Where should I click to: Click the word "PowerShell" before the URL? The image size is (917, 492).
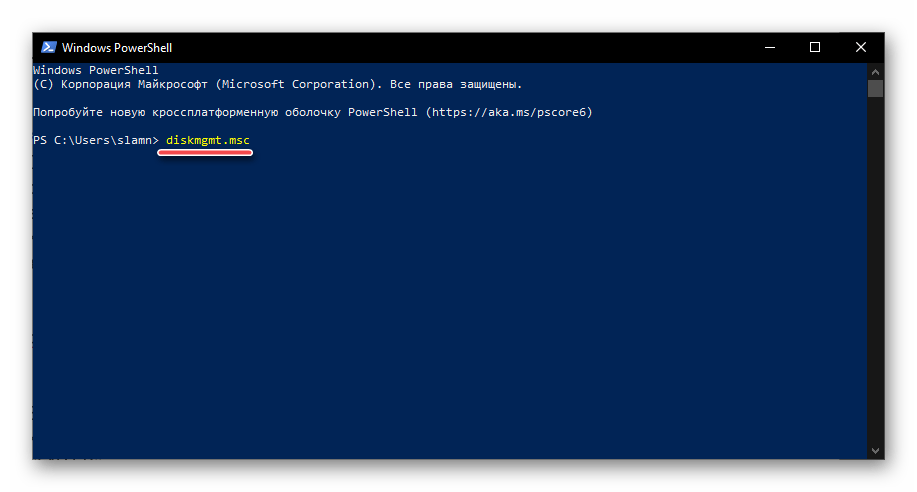[x=383, y=113]
